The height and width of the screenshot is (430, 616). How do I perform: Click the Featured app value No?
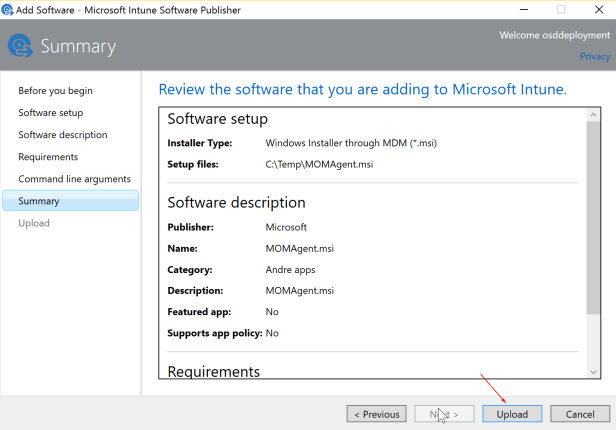click(272, 312)
